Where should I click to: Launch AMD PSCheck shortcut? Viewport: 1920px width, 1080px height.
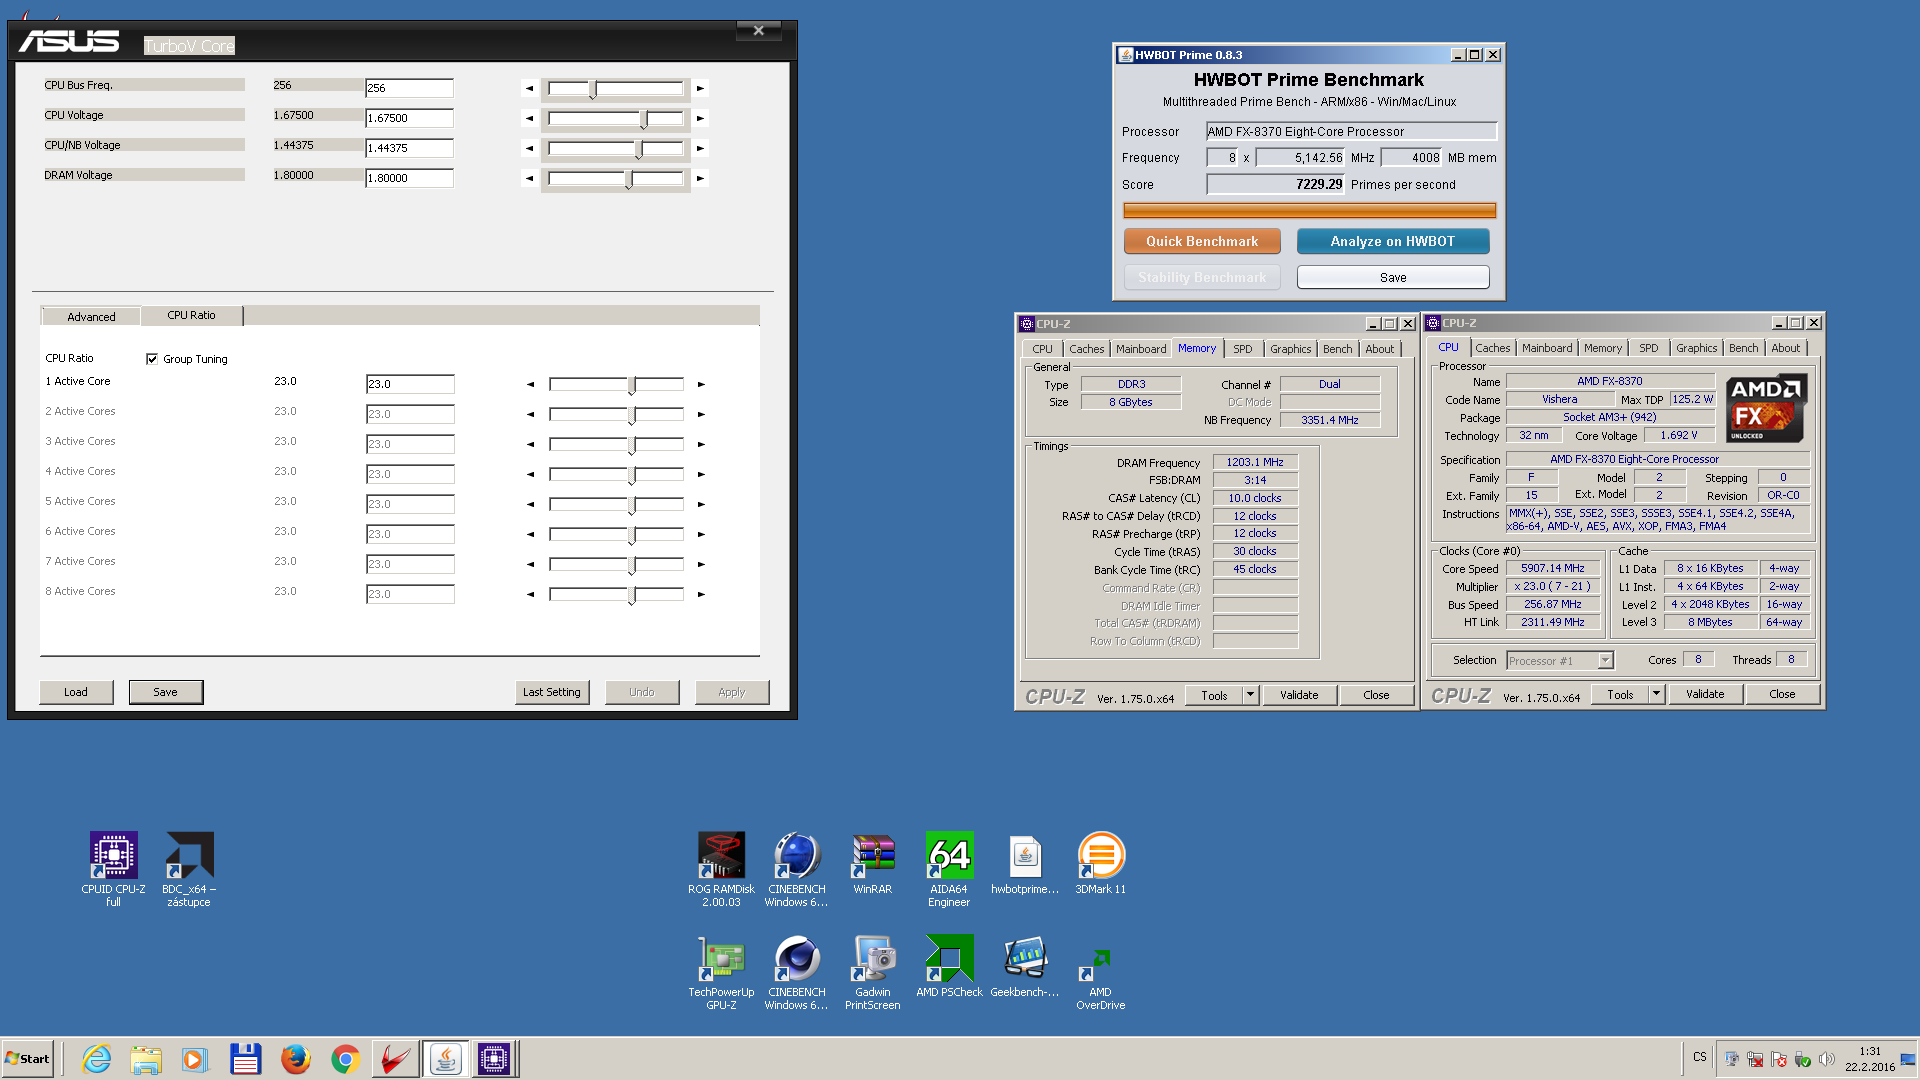click(x=949, y=966)
